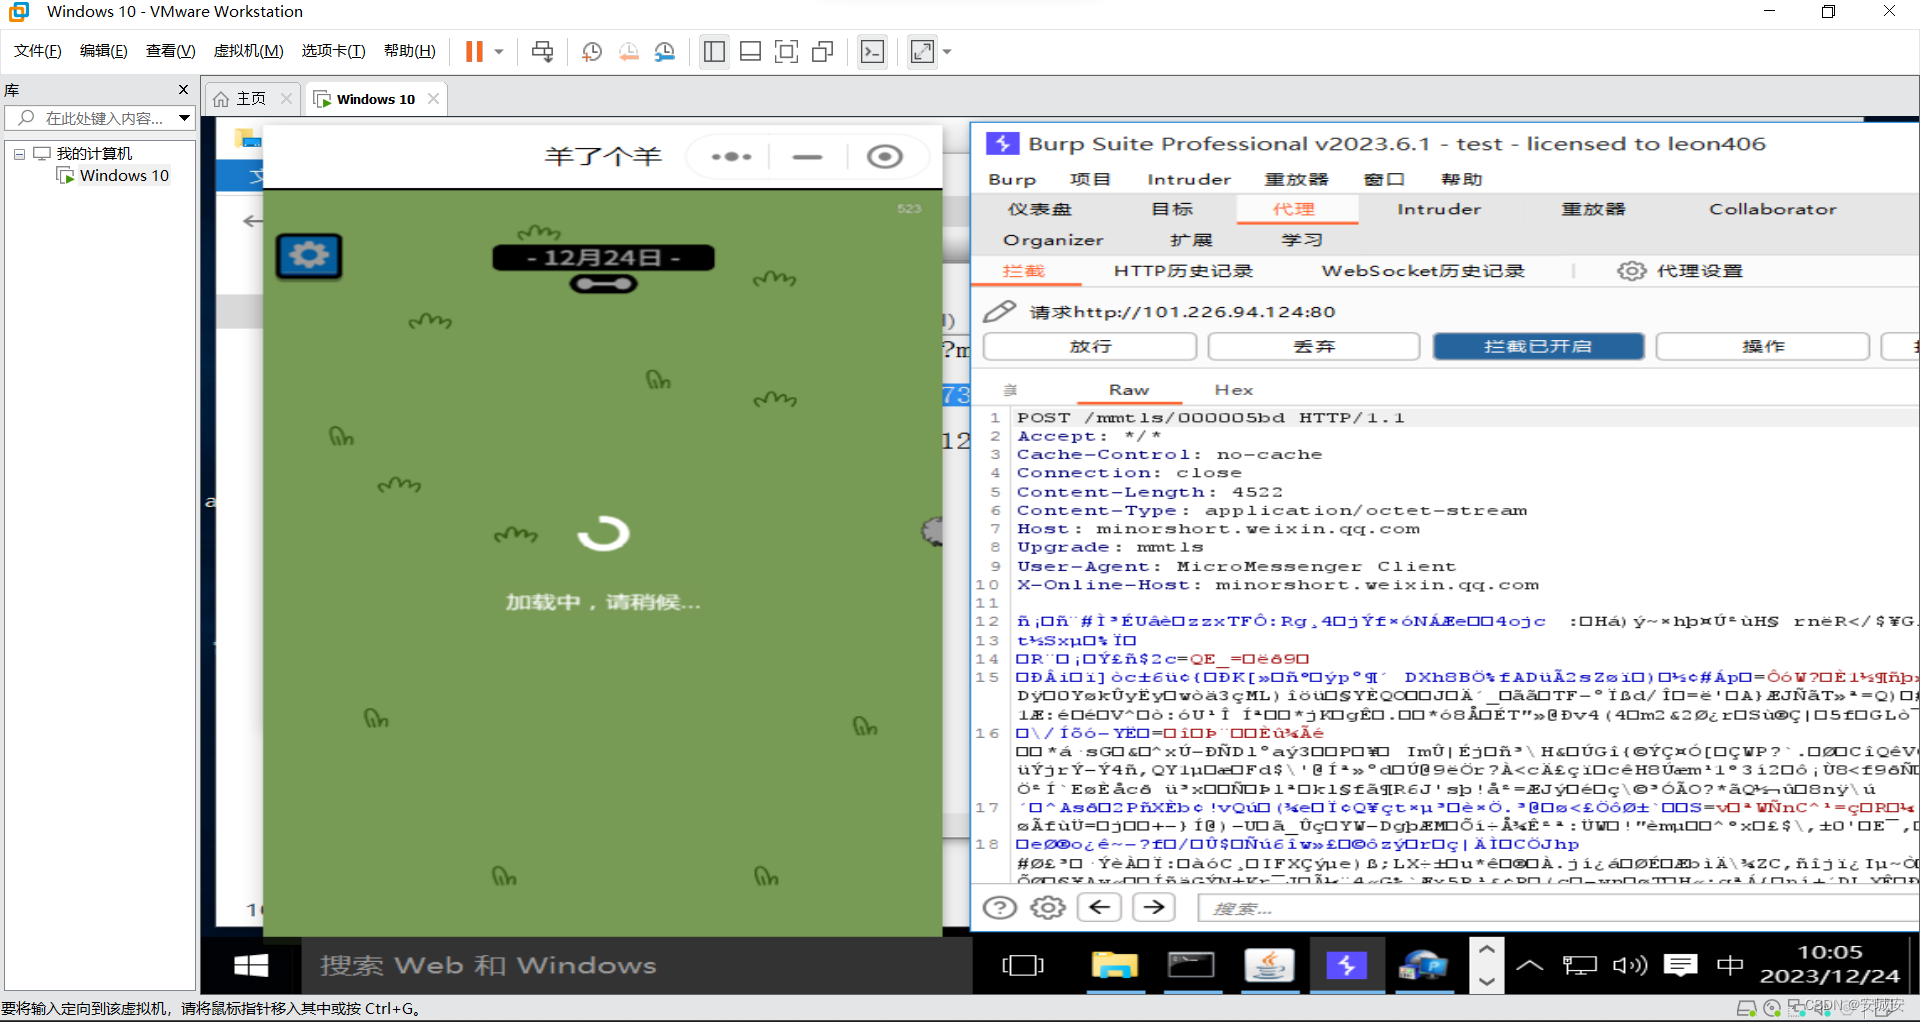The width and height of the screenshot is (1920, 1022).
Task: Open File Explorer from the taskbar
Action: [1114, 966]
